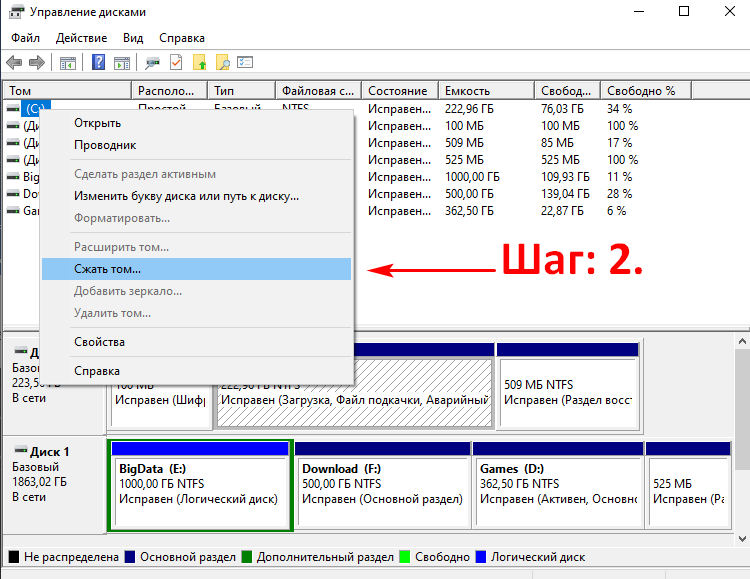Select the BigData volume row icon
Image resolution: width=750 pixels, height=579 pixels.
[13, 177]
